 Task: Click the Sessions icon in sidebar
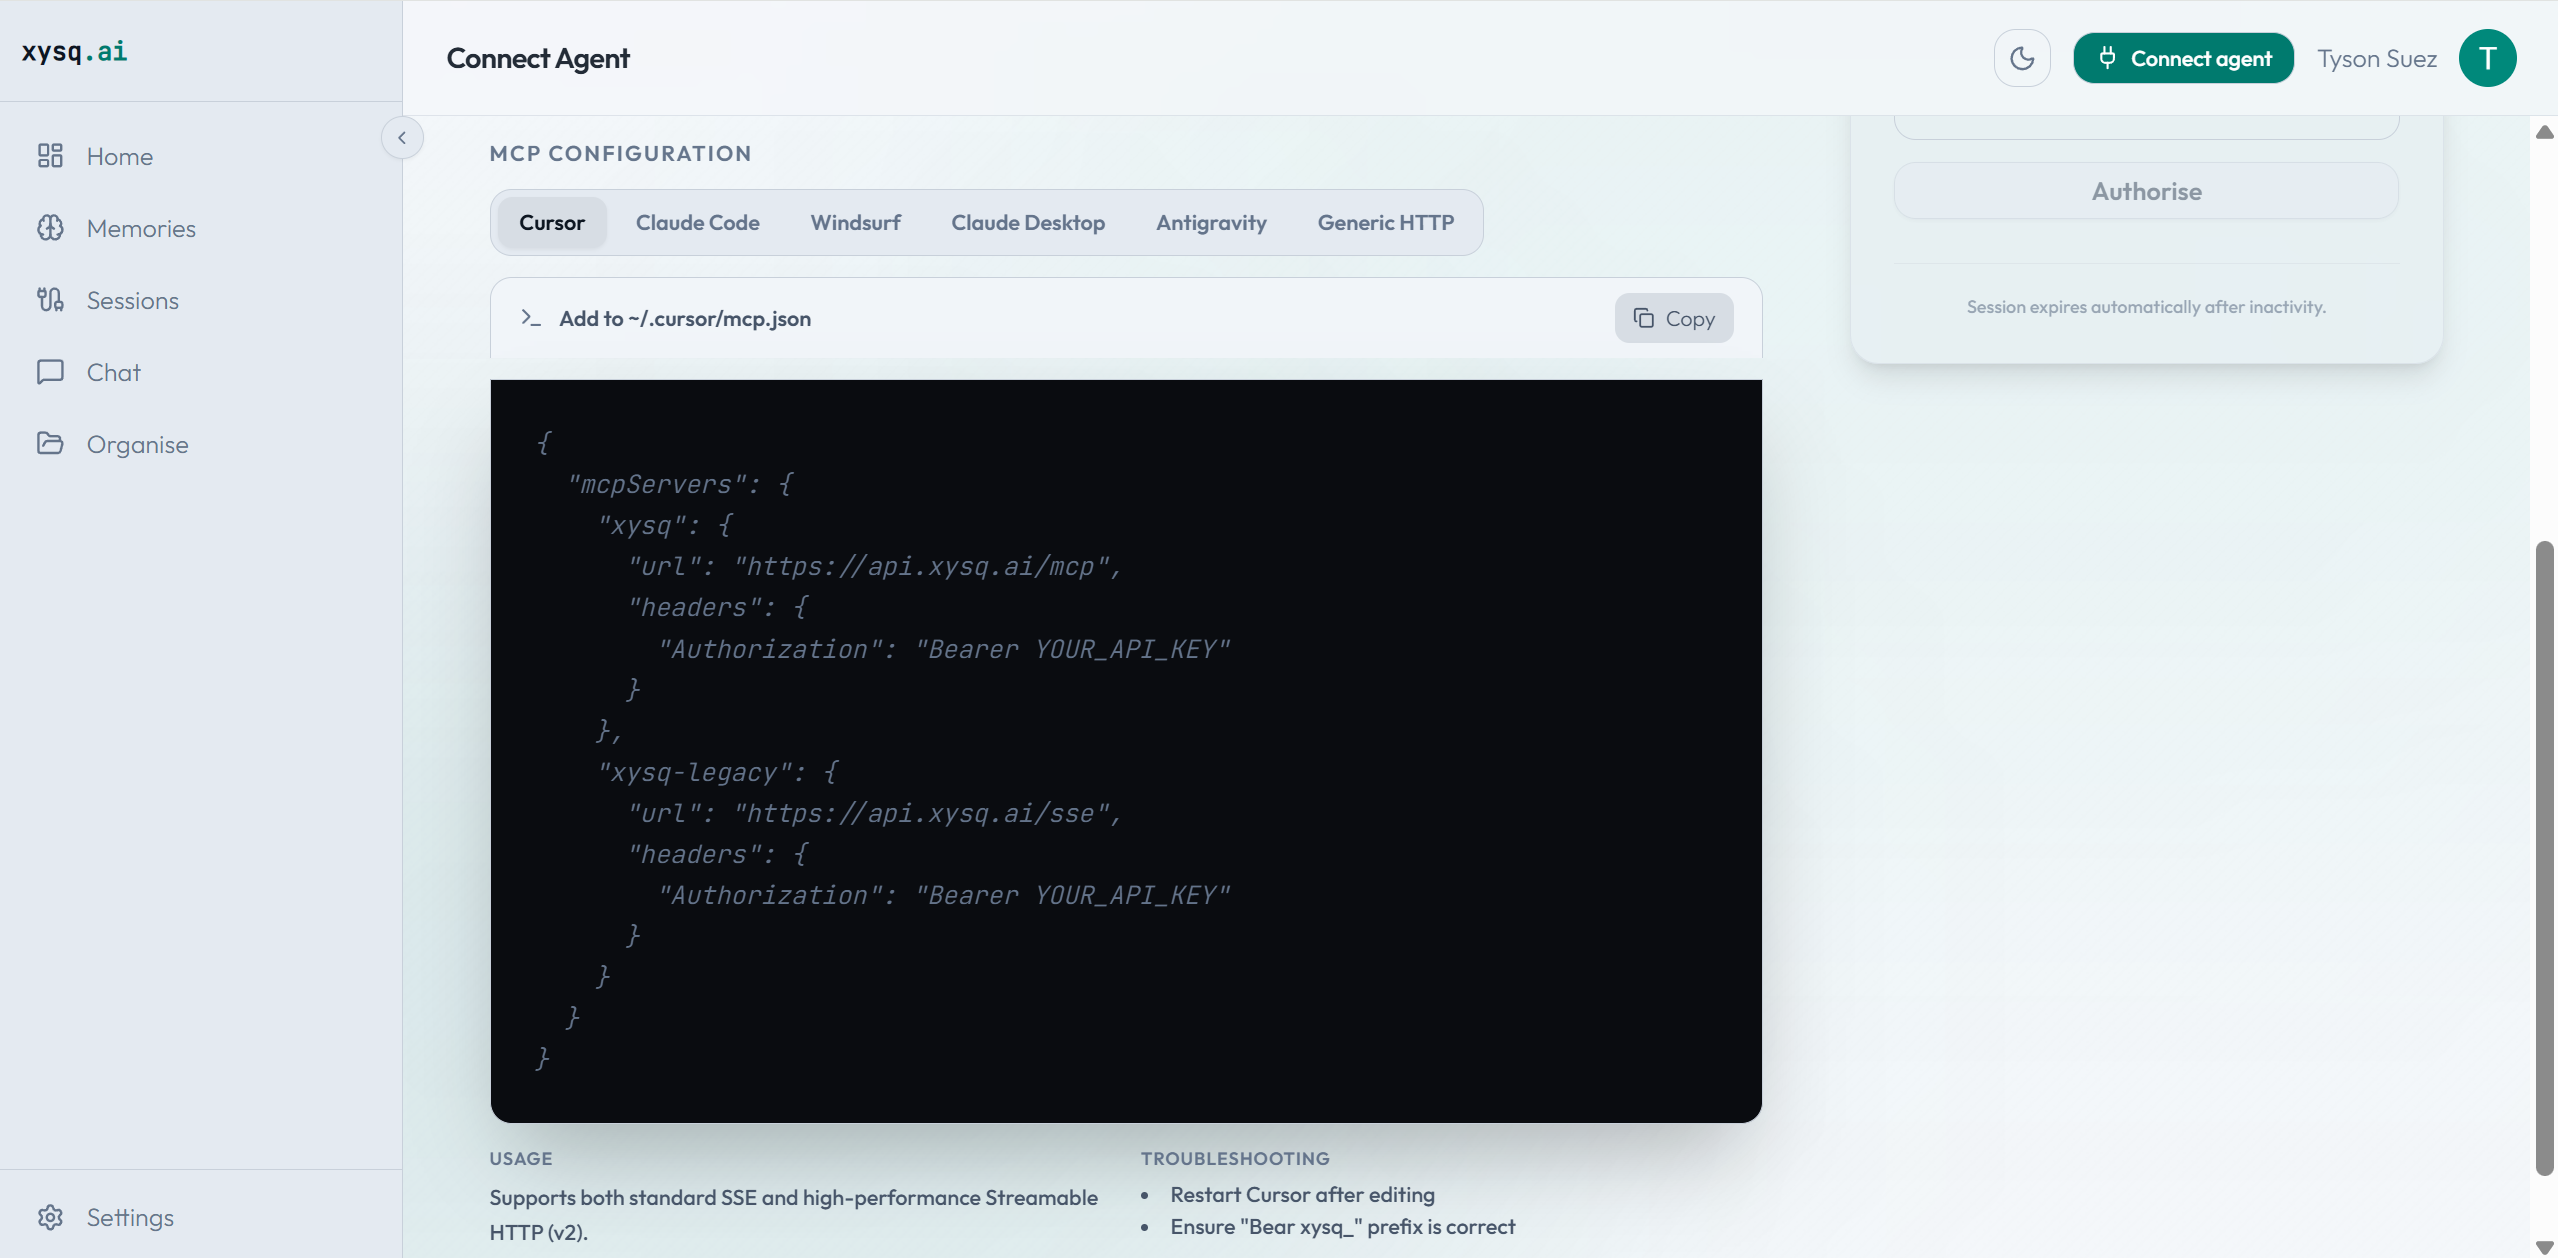(x=50, y=300)
